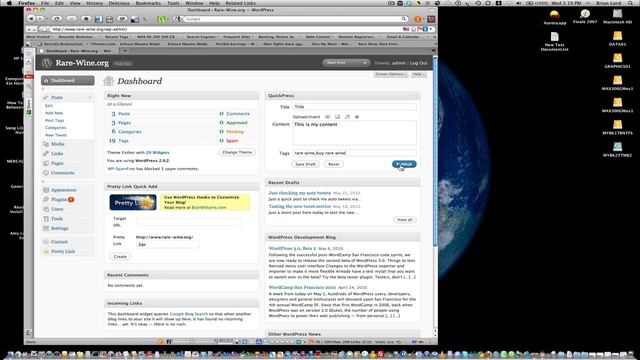Open Macintosh HD desktop drive icon
Viewport: 640px width, 360px height.
[617, 17]
